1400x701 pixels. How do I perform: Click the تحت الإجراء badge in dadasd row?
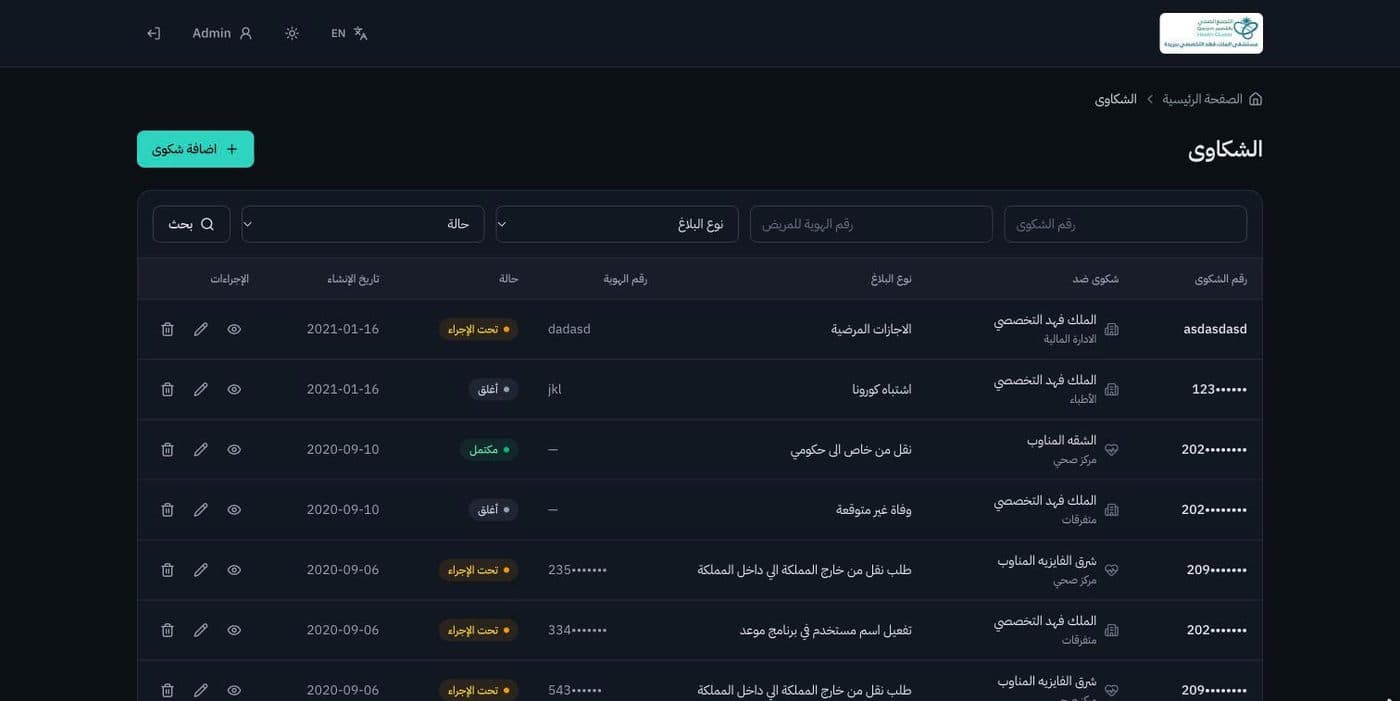[479, 329]
